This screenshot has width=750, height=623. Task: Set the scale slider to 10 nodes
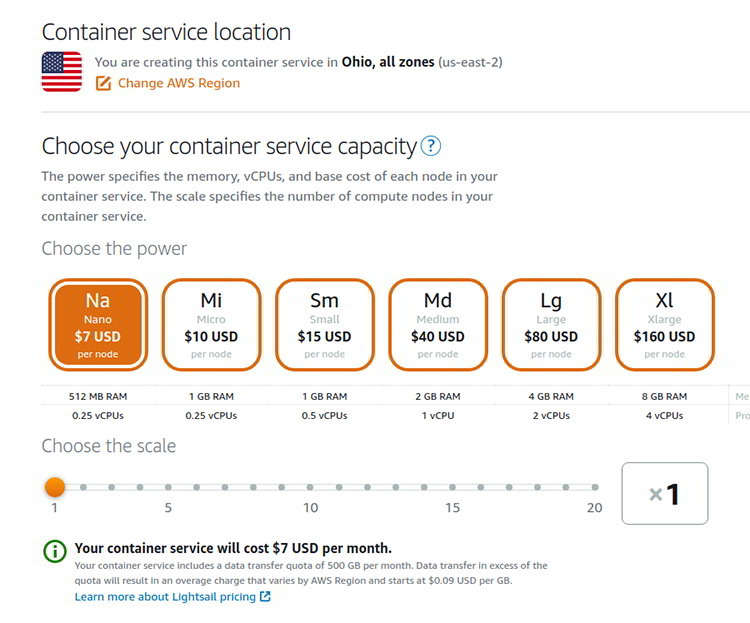tap(311, 488)
